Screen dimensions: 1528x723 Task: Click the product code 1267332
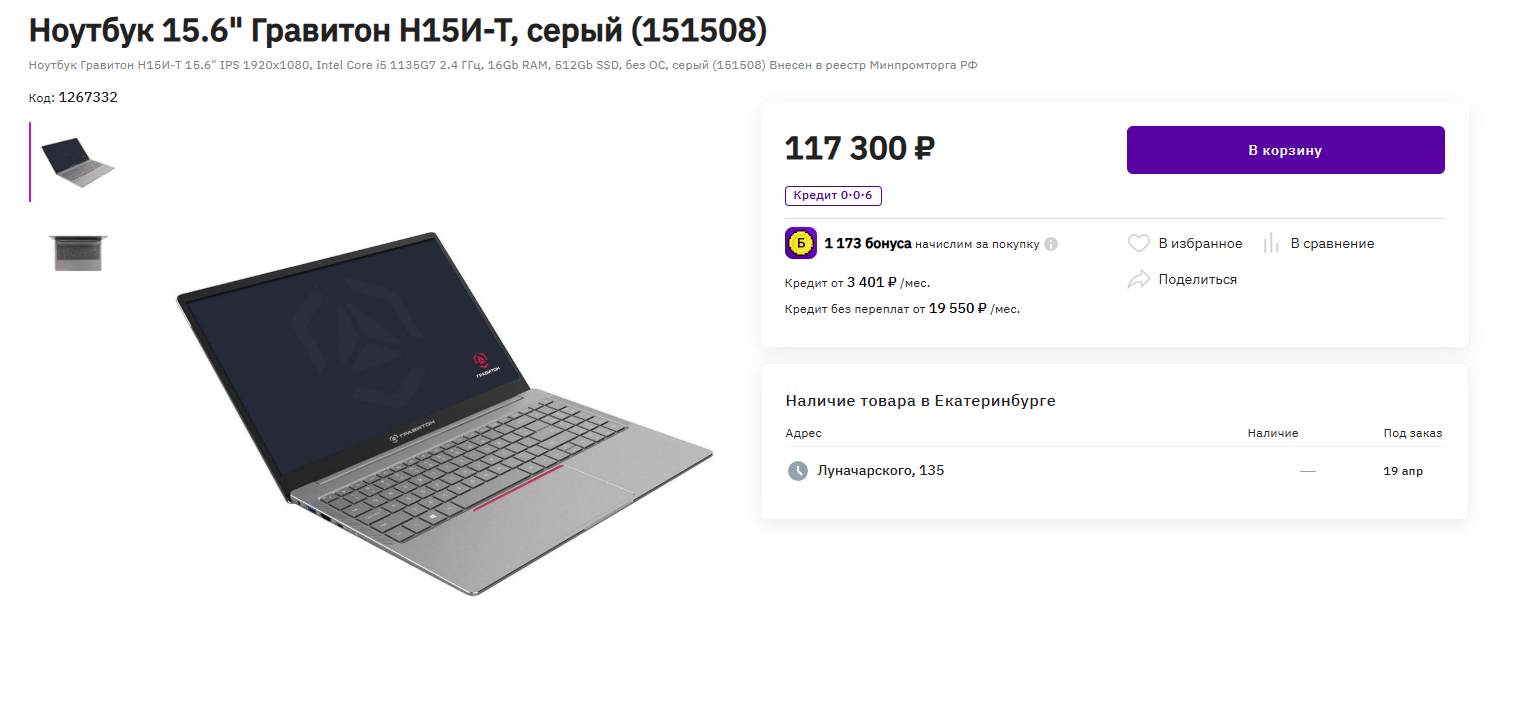88,98
